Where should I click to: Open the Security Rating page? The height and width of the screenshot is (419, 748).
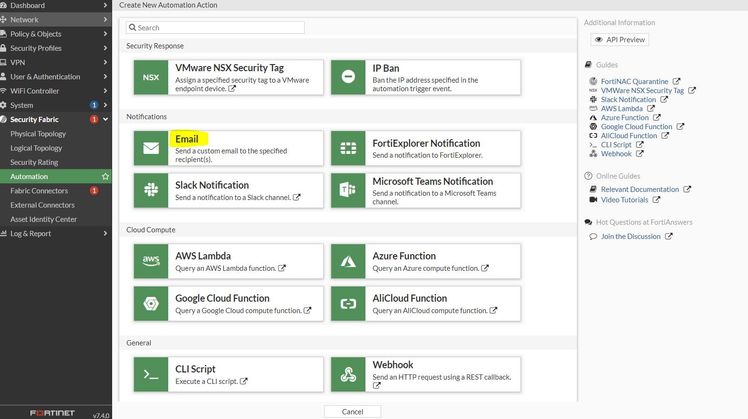[x=34, y=162]
